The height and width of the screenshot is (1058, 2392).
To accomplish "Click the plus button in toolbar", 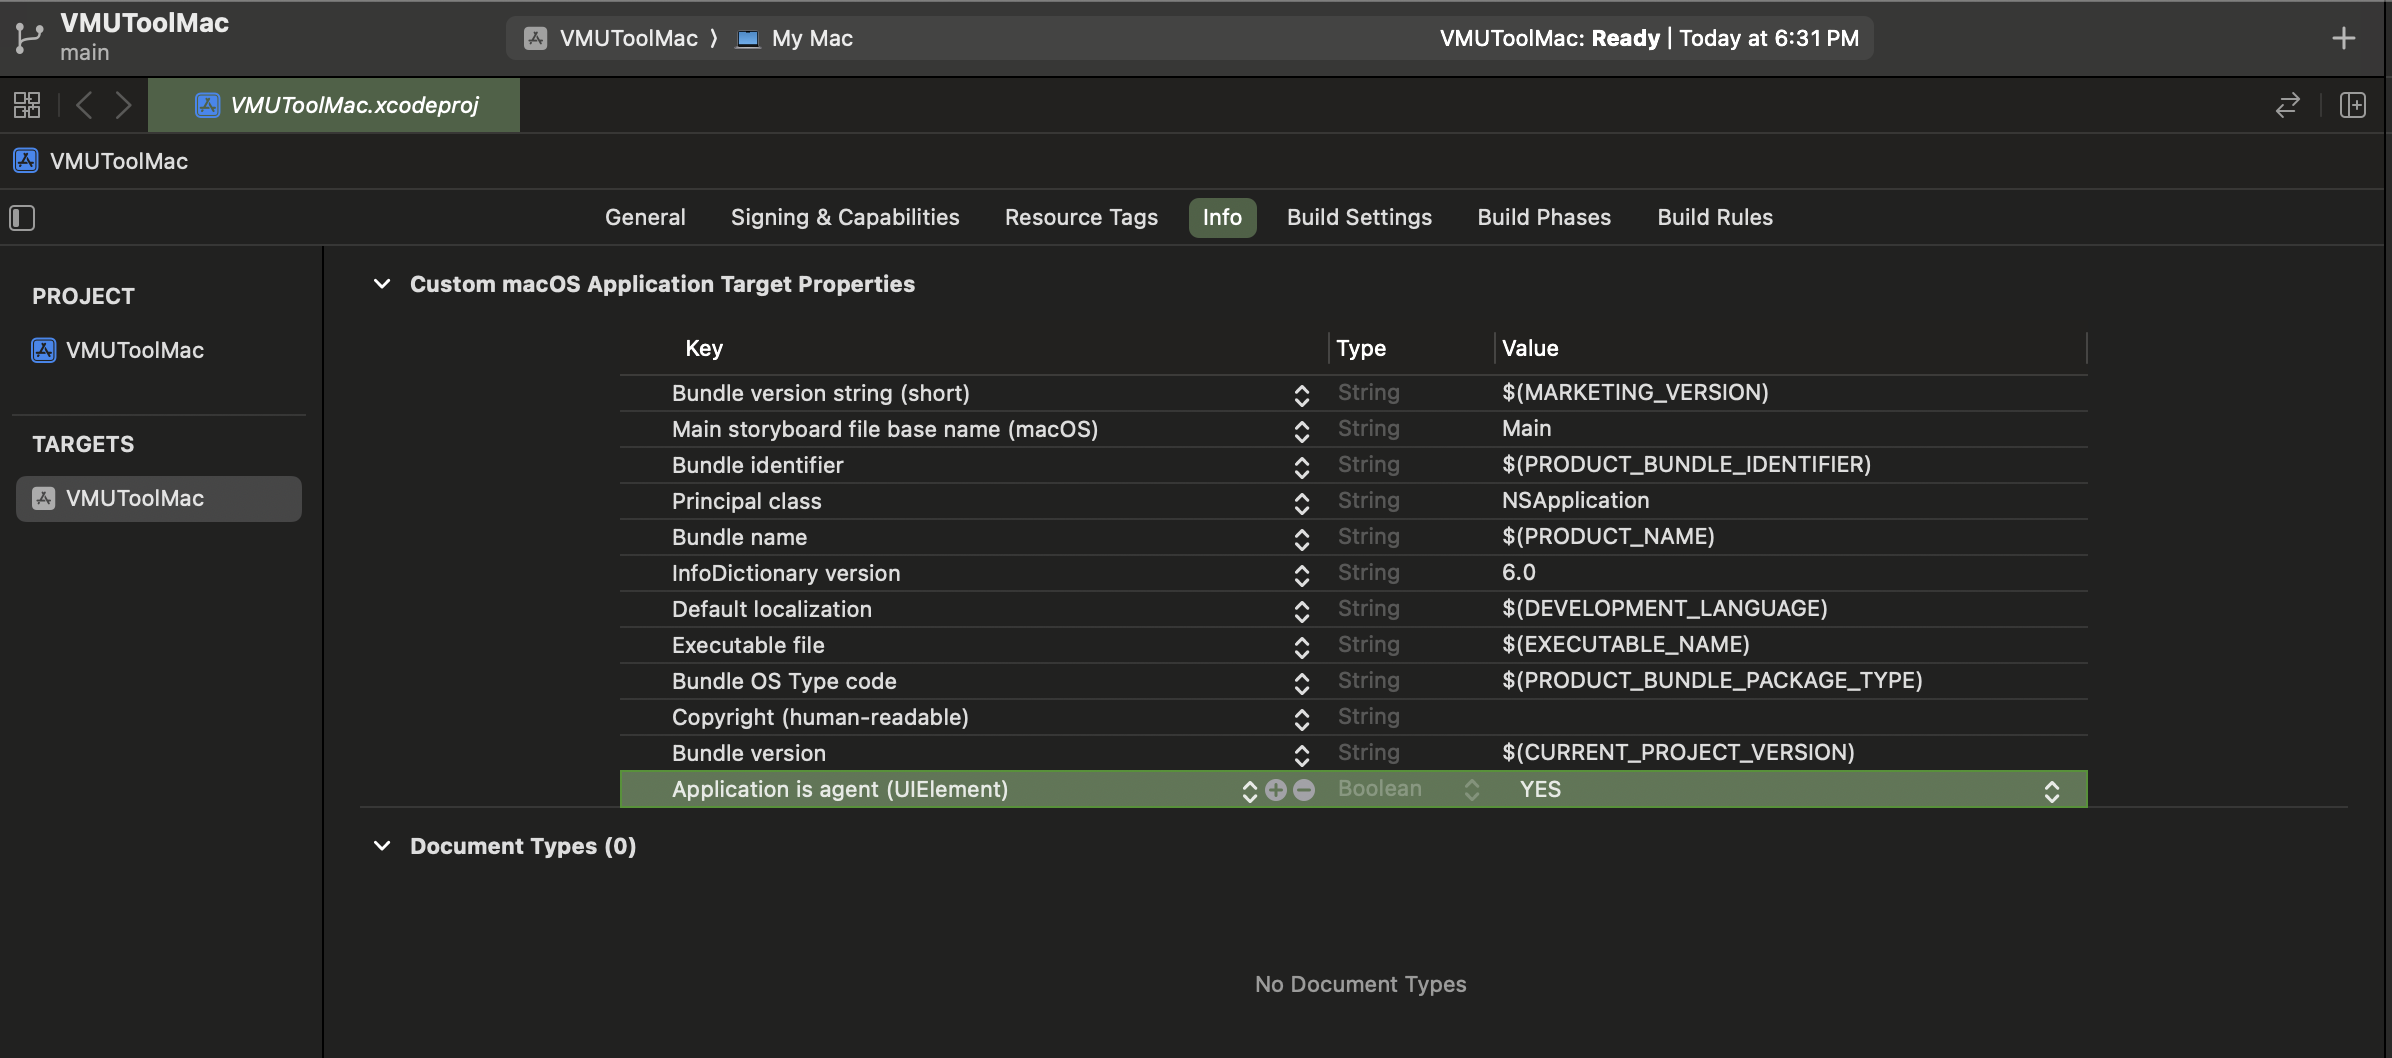I will click(x=2344, y=38).
